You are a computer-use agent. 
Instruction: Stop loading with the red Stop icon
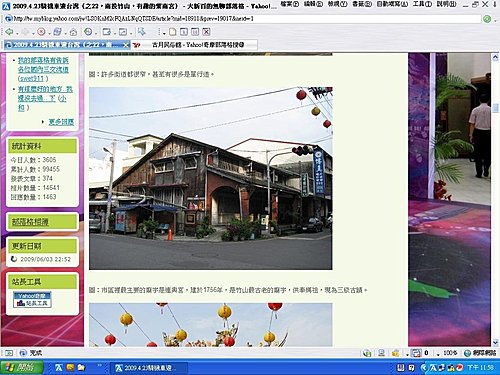click(x=41, y=32)
